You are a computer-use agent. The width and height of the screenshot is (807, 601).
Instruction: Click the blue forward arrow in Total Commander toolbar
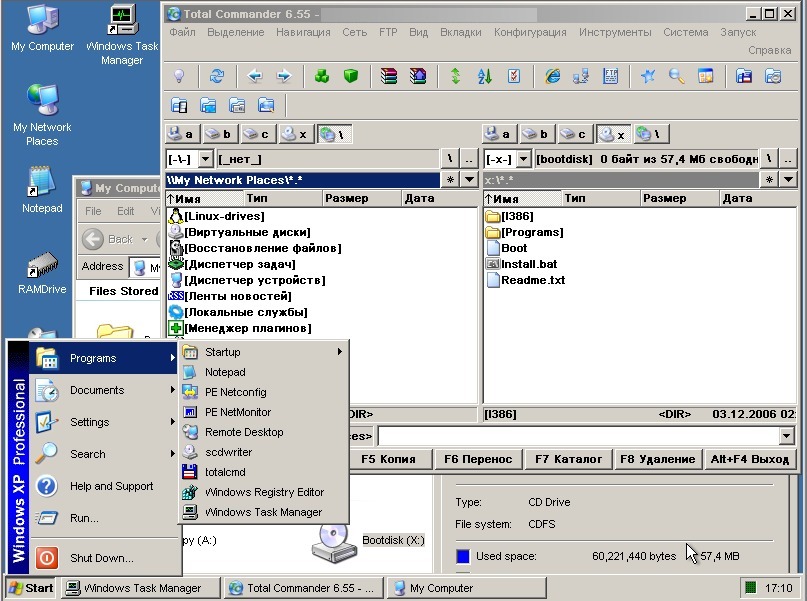point(284,76)
